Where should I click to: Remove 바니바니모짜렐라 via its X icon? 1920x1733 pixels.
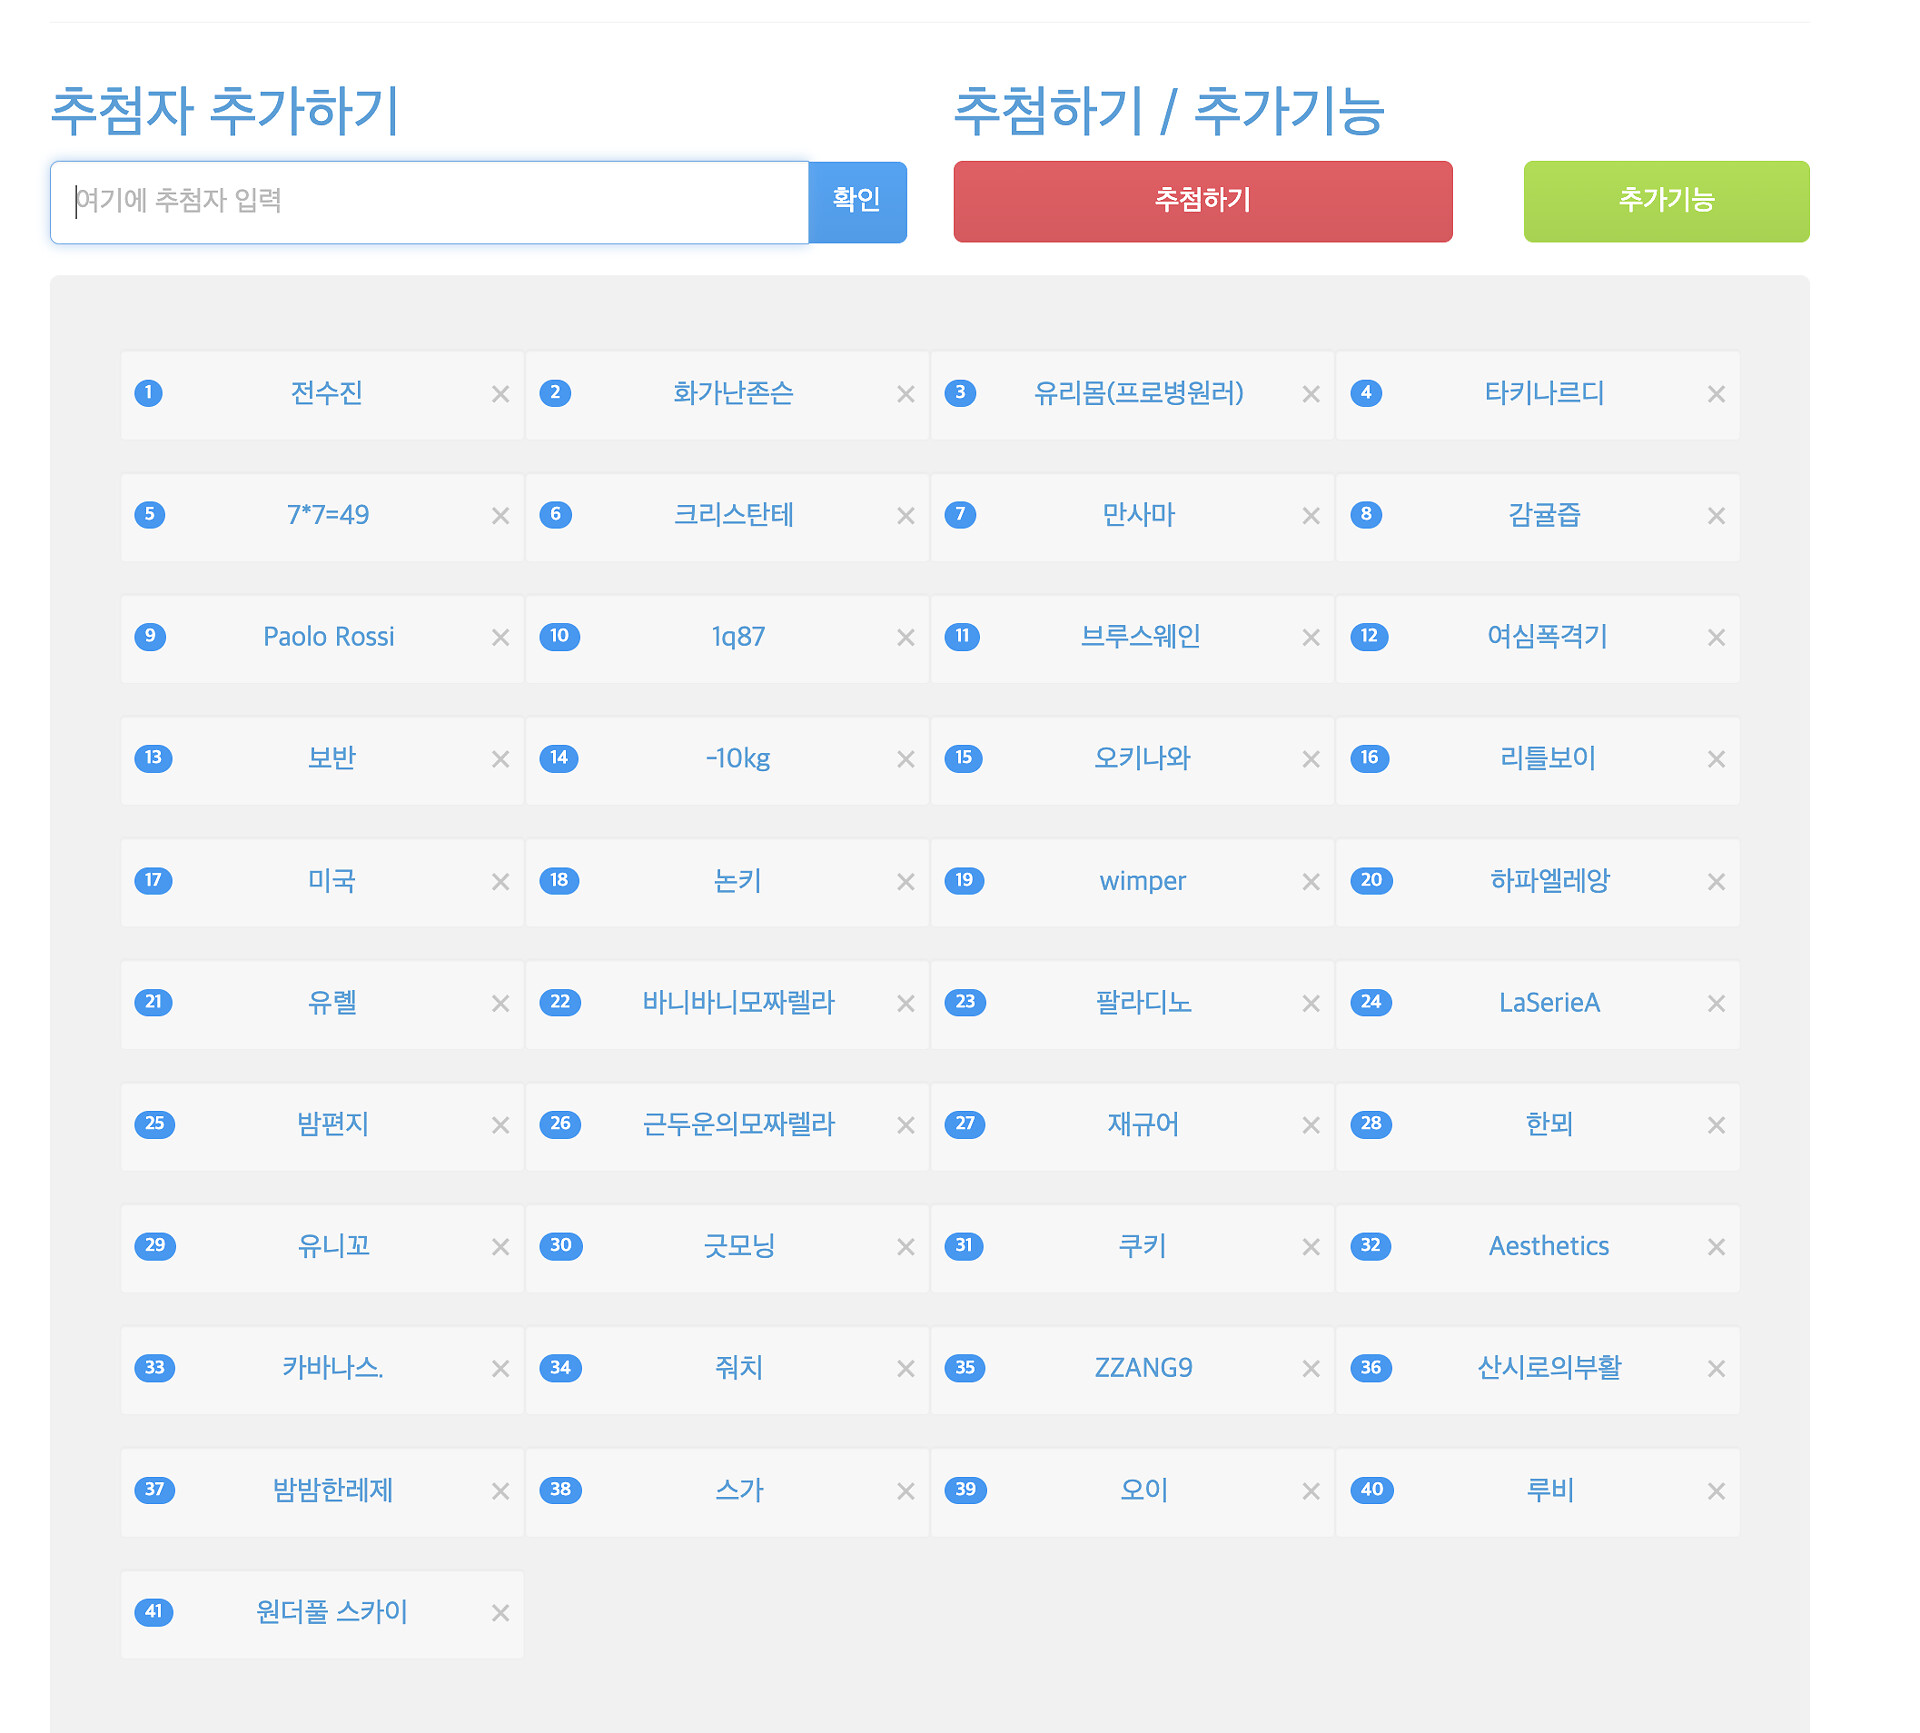[x=905, y=1004]
